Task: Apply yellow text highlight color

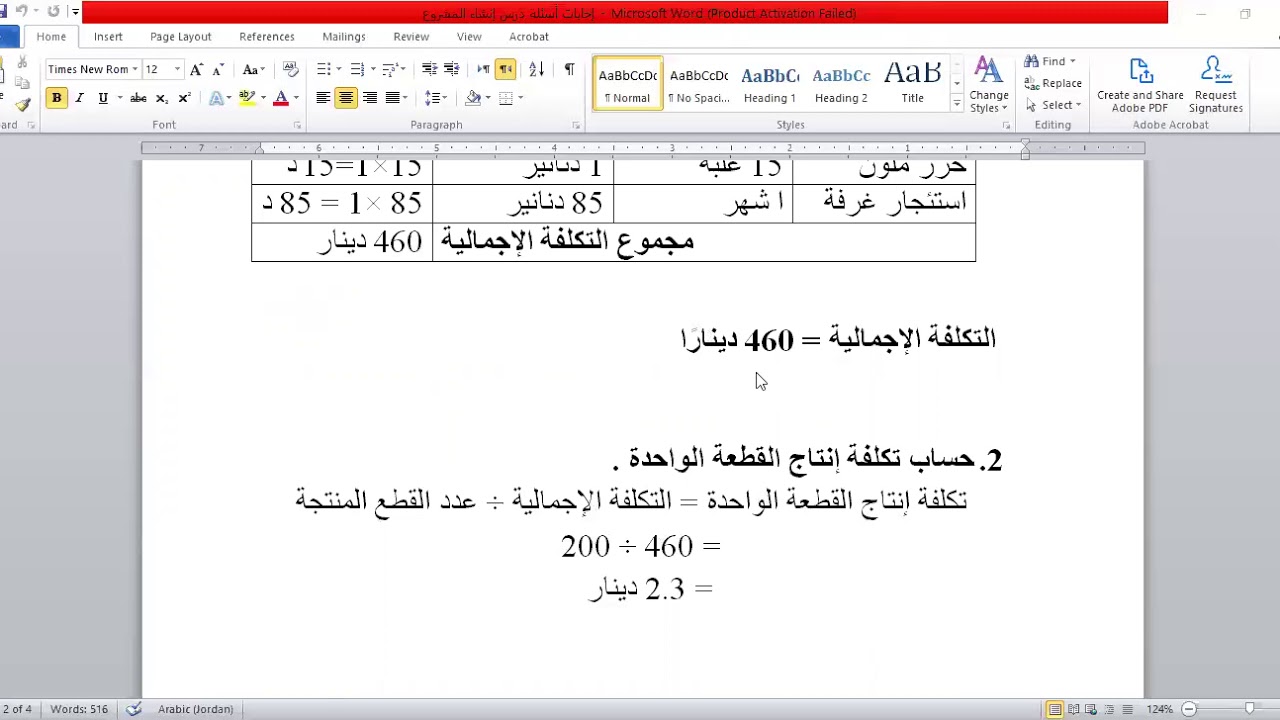Action: [x=247, y=98]
